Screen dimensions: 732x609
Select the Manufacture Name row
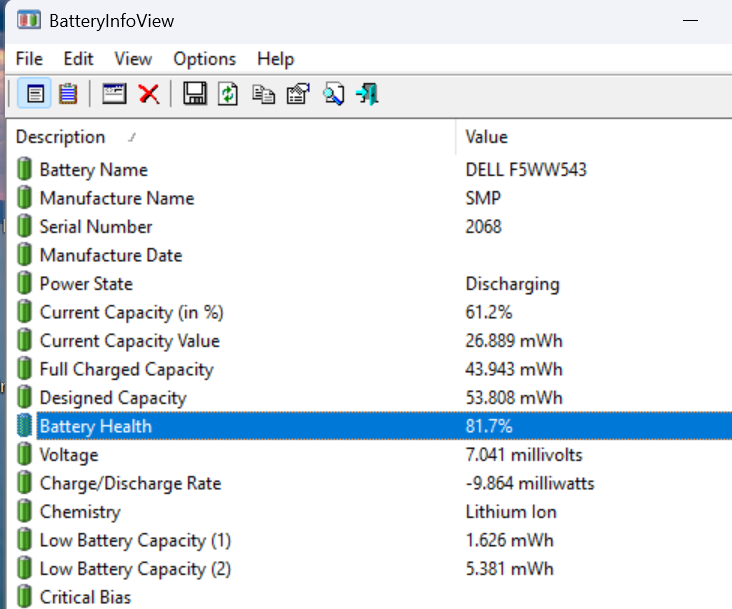click(369, 198)
